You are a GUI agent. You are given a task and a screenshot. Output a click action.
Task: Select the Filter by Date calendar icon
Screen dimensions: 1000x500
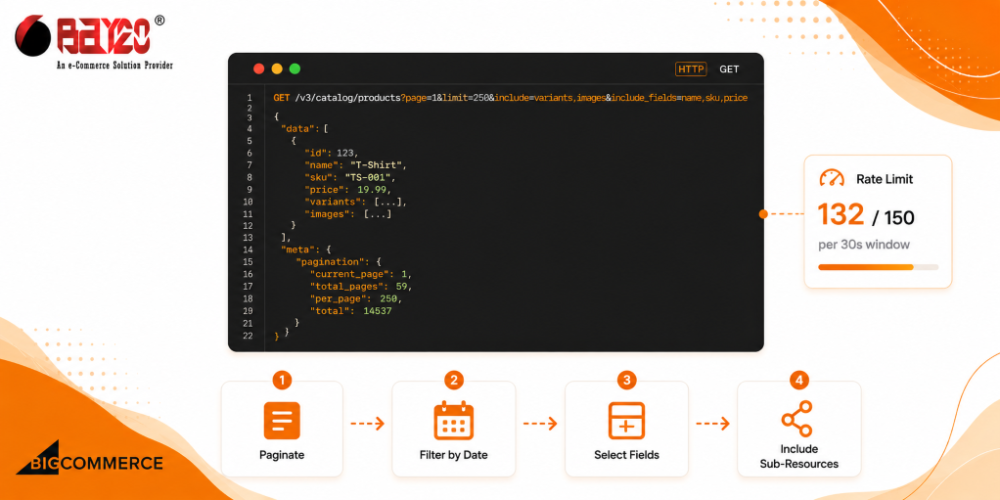coord(453,420)
